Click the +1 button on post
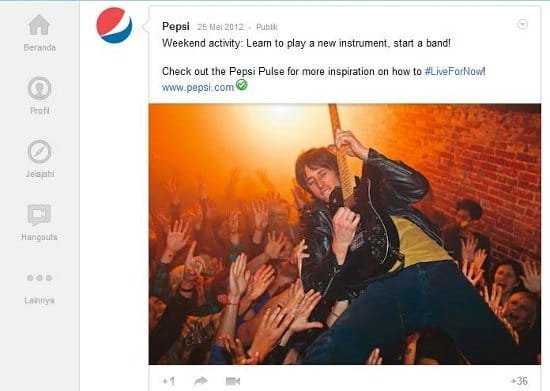The image size is (550, 391). [169, 381]
